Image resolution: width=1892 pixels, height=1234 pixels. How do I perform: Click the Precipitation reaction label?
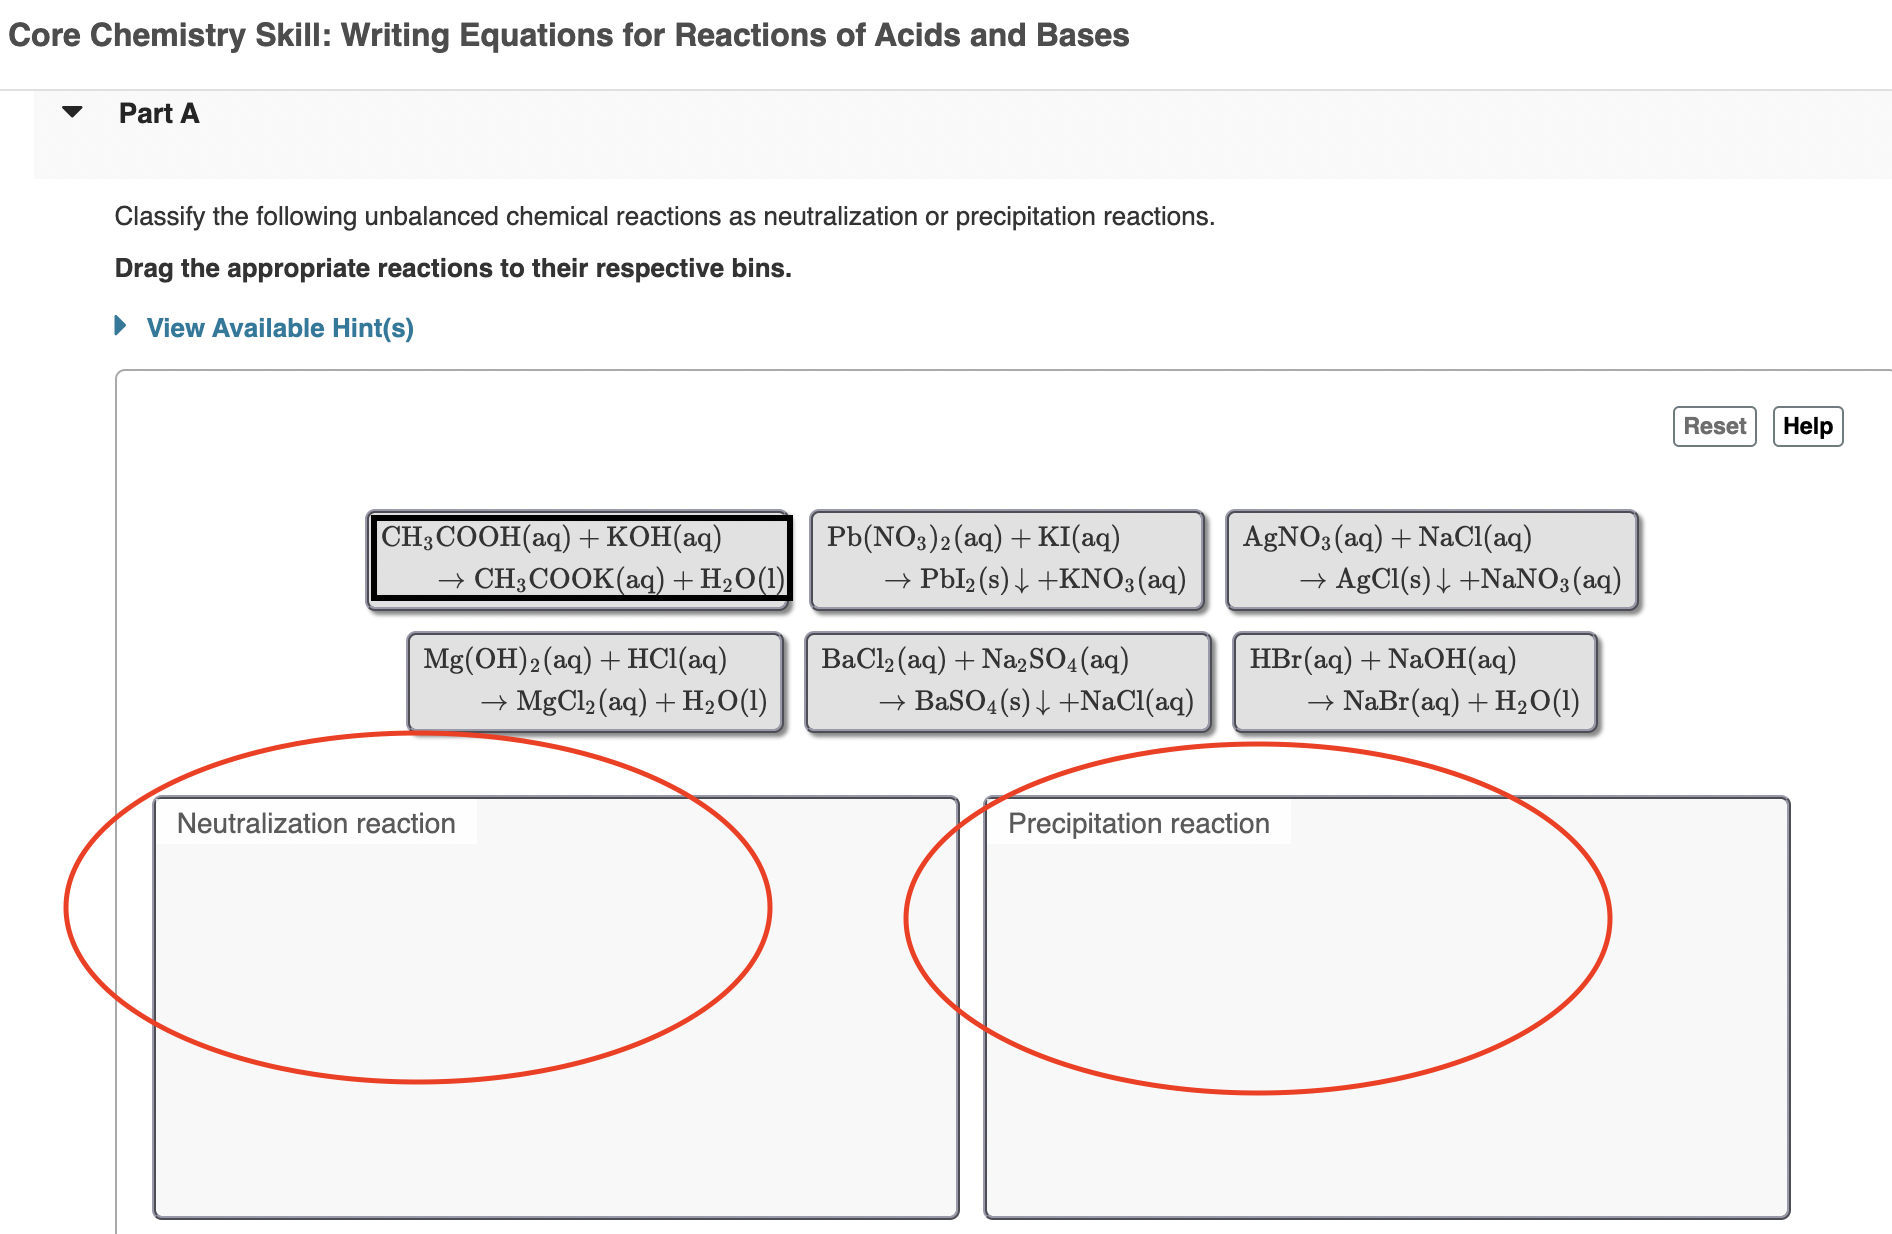tap(1139, 823)
